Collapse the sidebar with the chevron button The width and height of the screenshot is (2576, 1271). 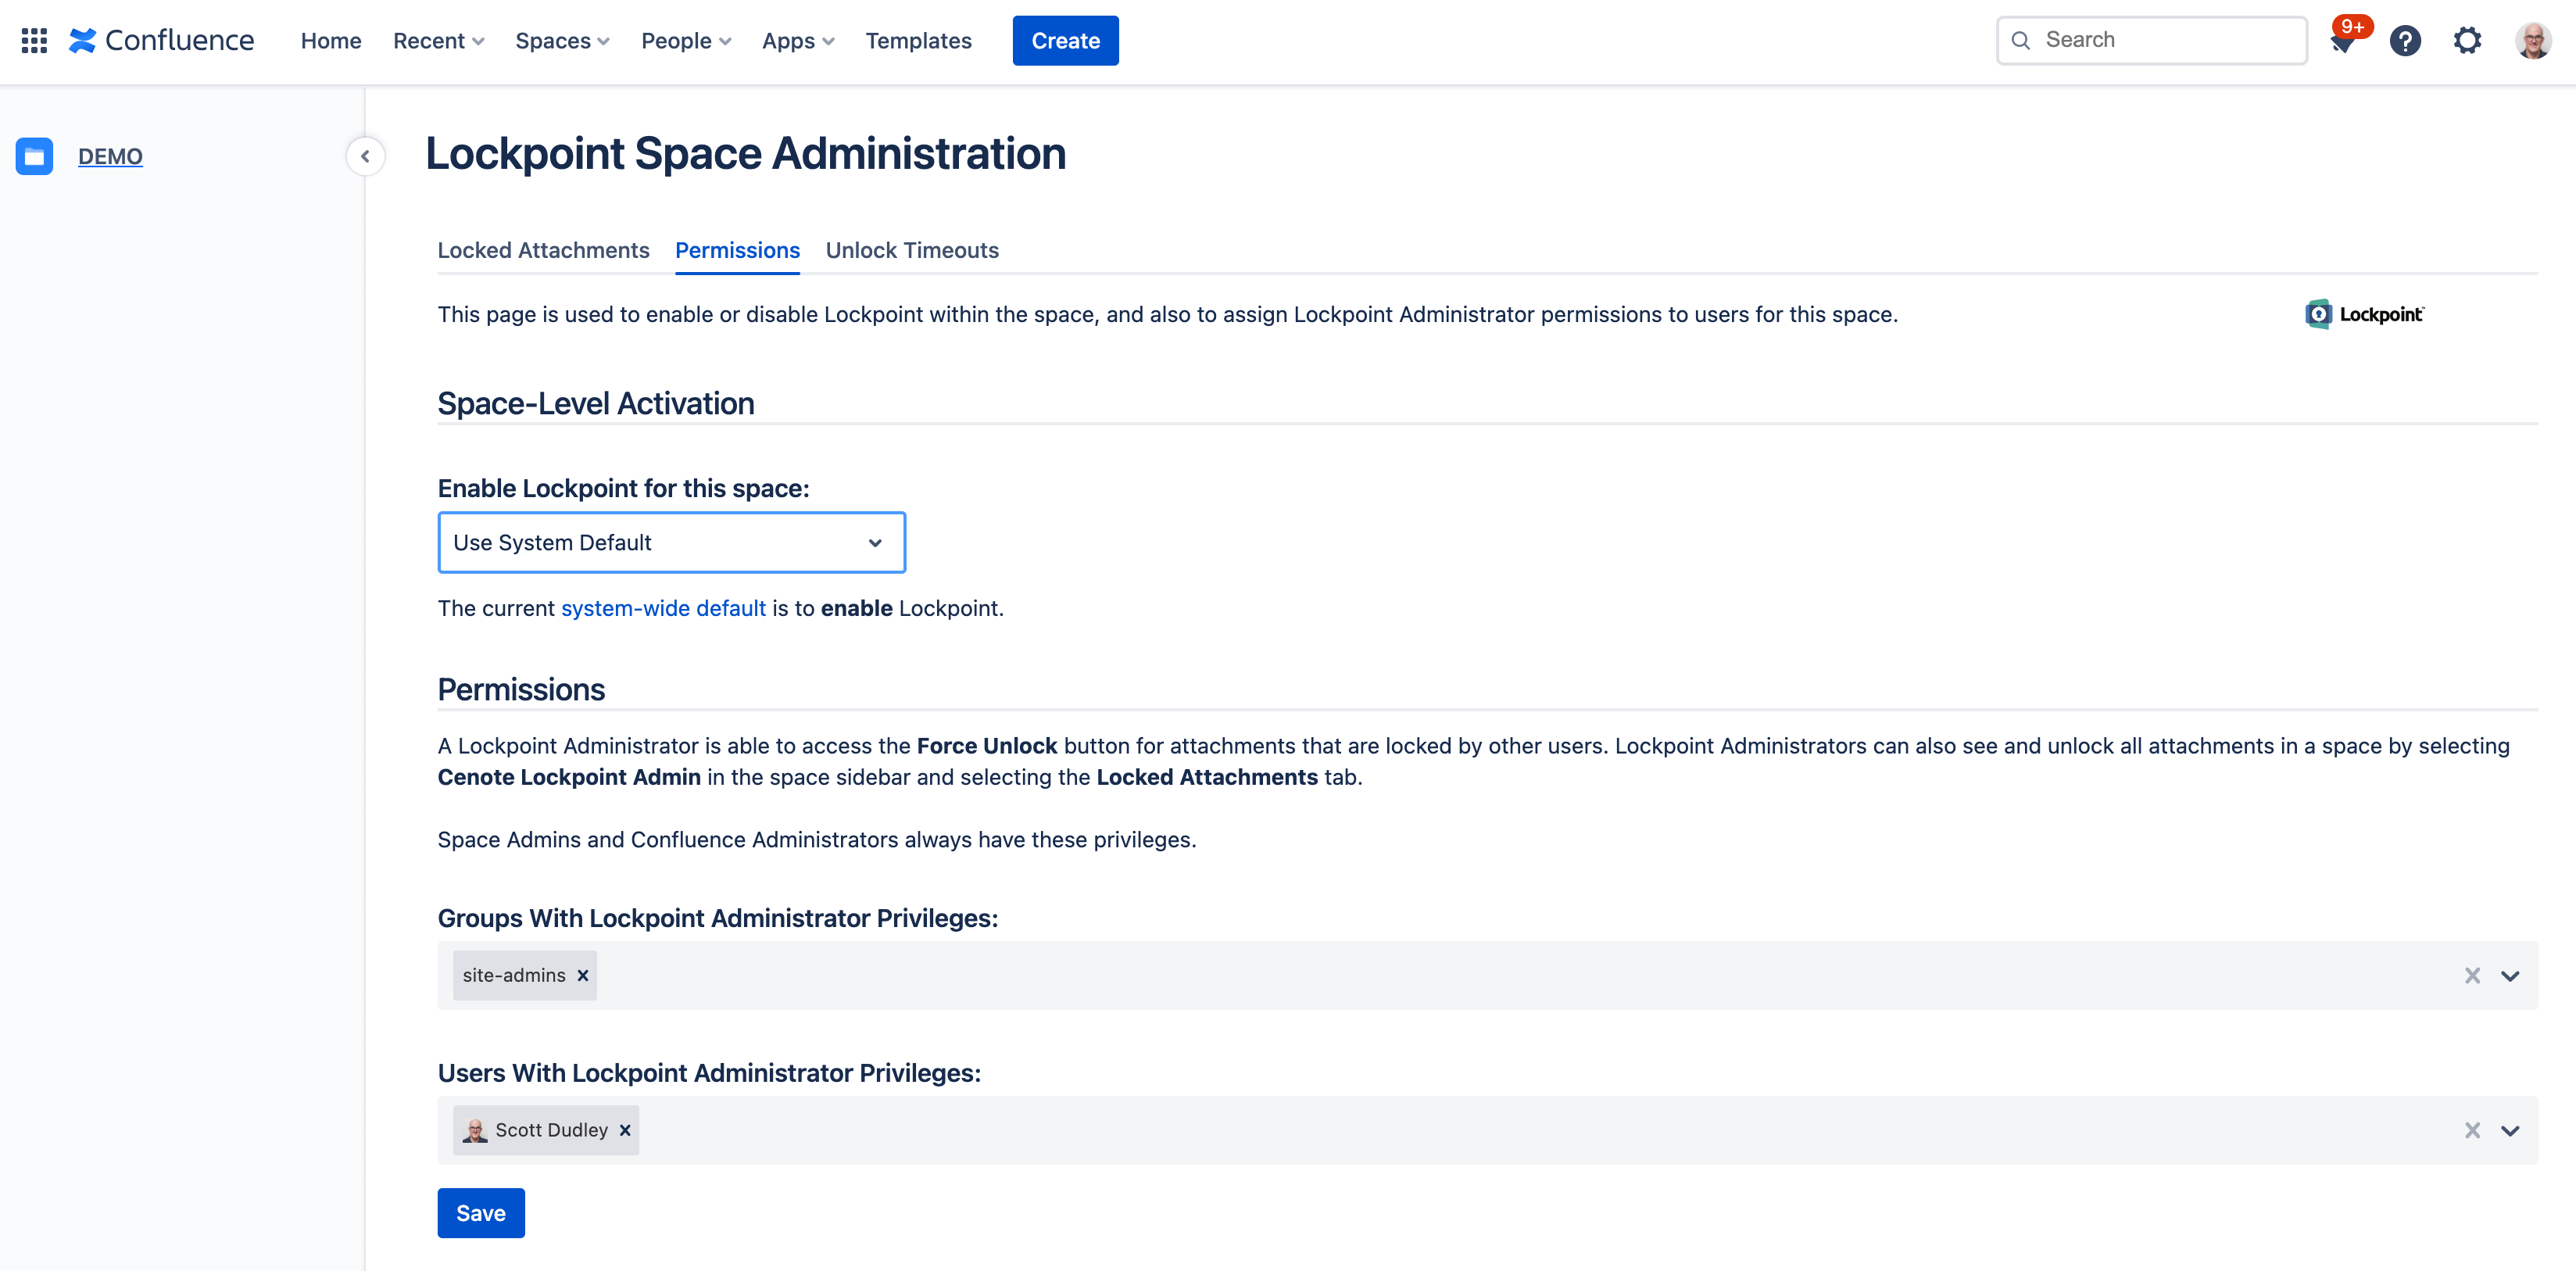point(365,156)
